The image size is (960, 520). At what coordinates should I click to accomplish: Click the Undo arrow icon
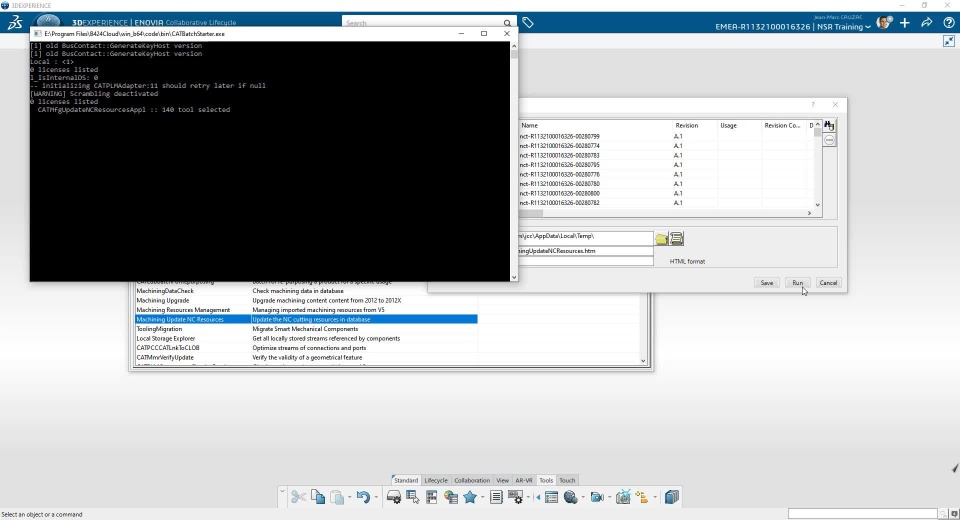[x=363, y=497]
